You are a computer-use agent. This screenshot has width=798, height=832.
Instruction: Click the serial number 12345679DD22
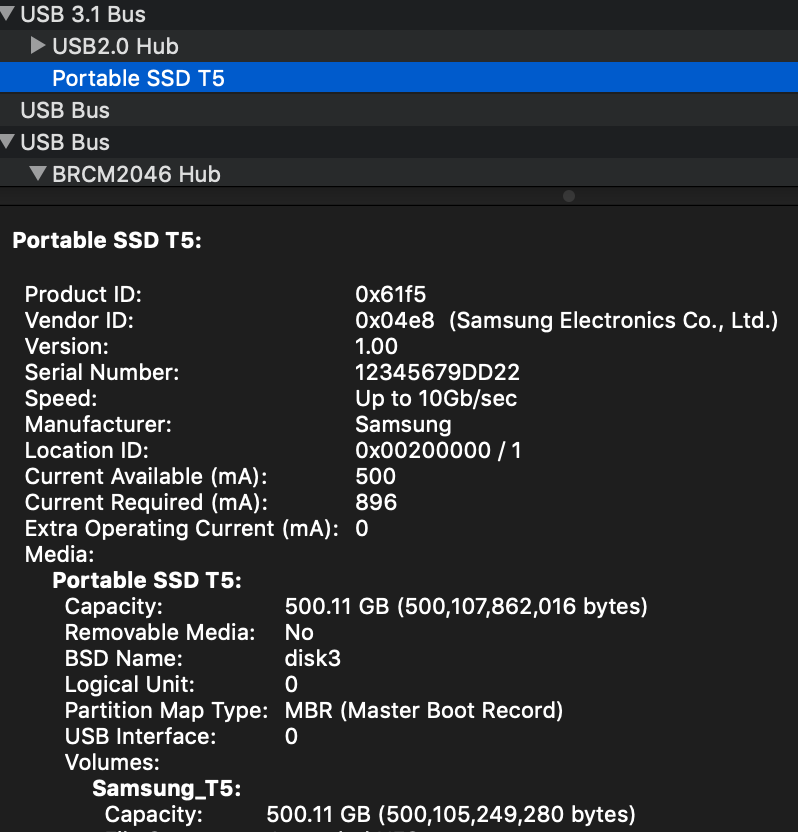point(437,373)
